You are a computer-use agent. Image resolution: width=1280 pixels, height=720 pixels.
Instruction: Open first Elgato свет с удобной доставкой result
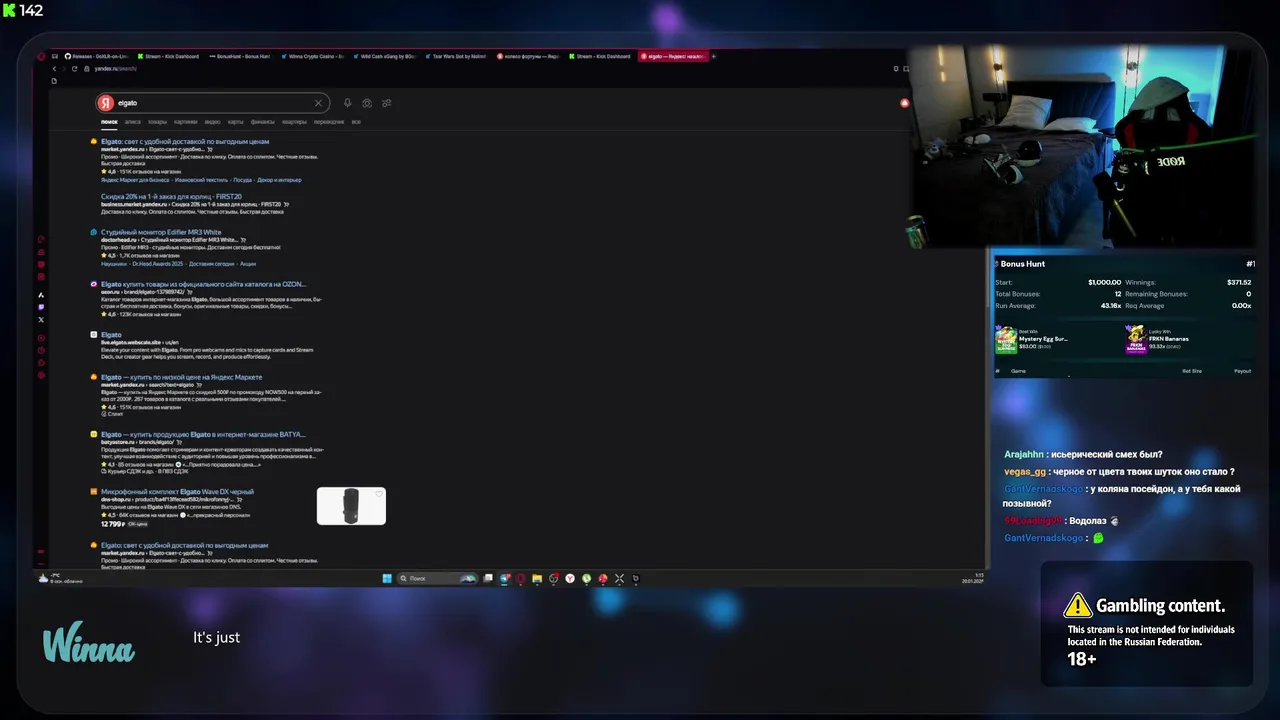pyautogui.click(x=185, y=142)
